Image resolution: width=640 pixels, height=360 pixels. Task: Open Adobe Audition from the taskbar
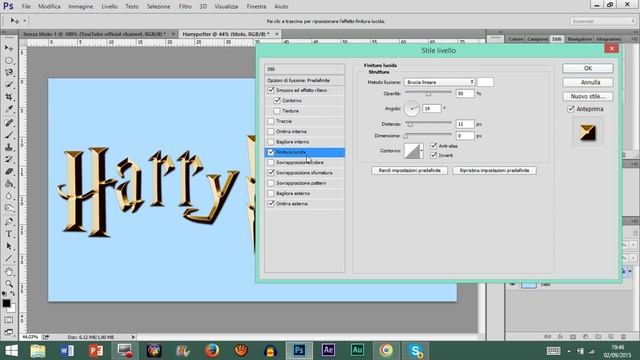[357, 350]
